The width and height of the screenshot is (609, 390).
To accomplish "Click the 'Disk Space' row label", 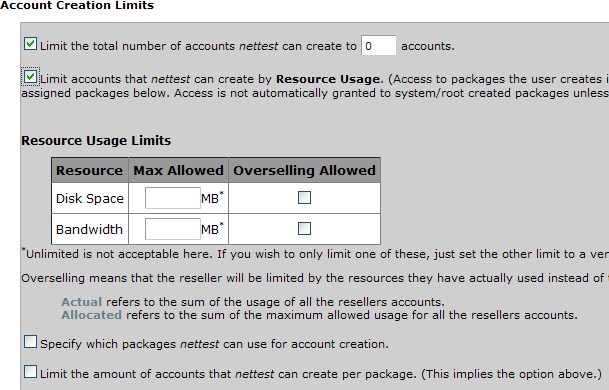I will pos(90,198).
